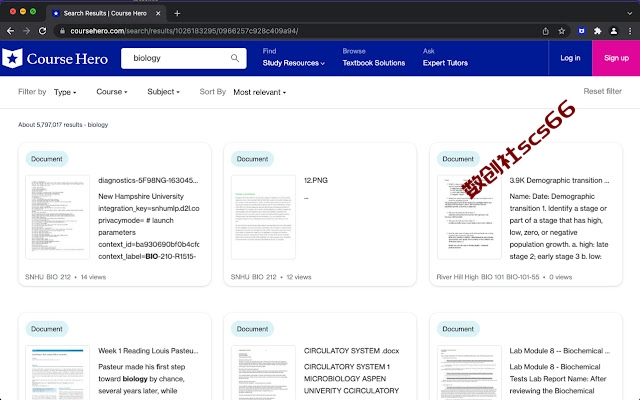640x400 pixels.
Task: Open the extensions puzzle icon
Action: tap(598, 31)
